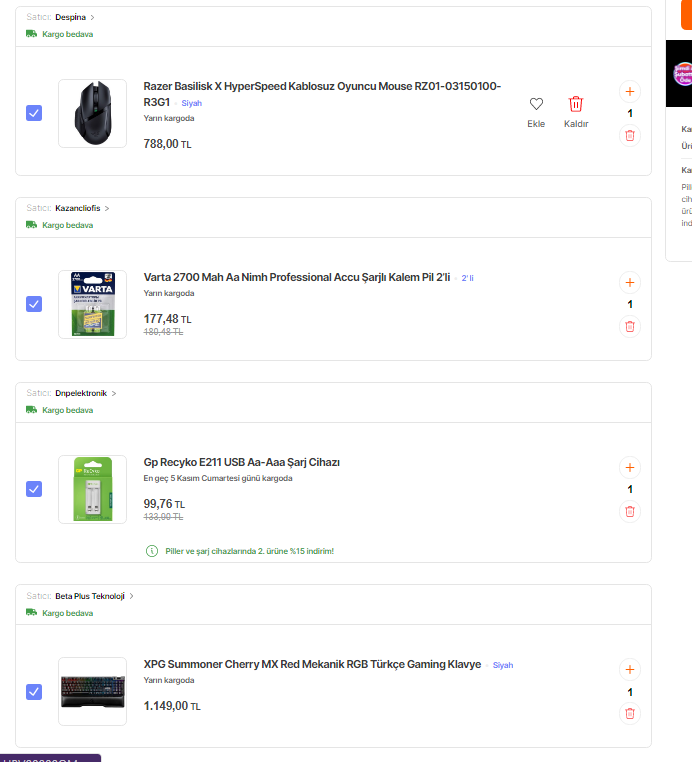
Task: Click the free shipping truck icon under Kazancliofis
Action: pos(32,225)
